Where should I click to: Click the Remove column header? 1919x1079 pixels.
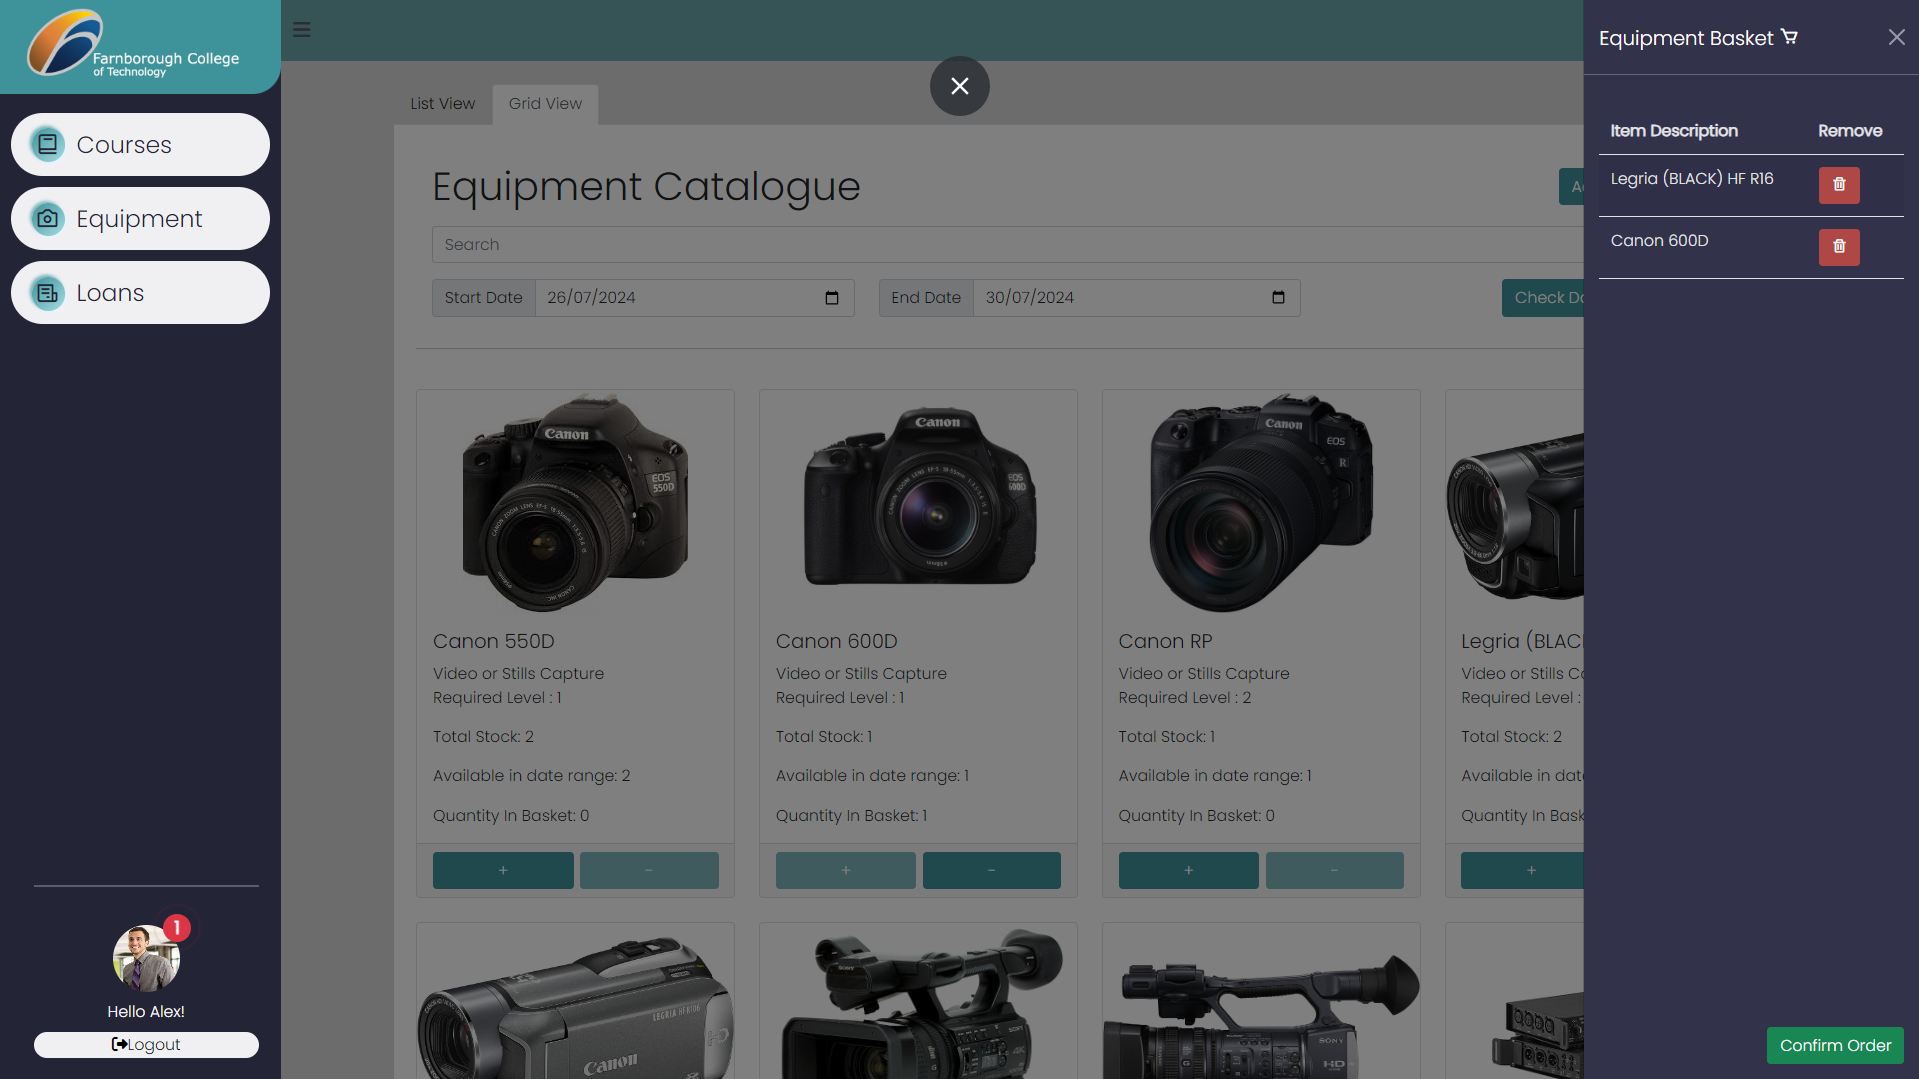tap(1849, 131)
